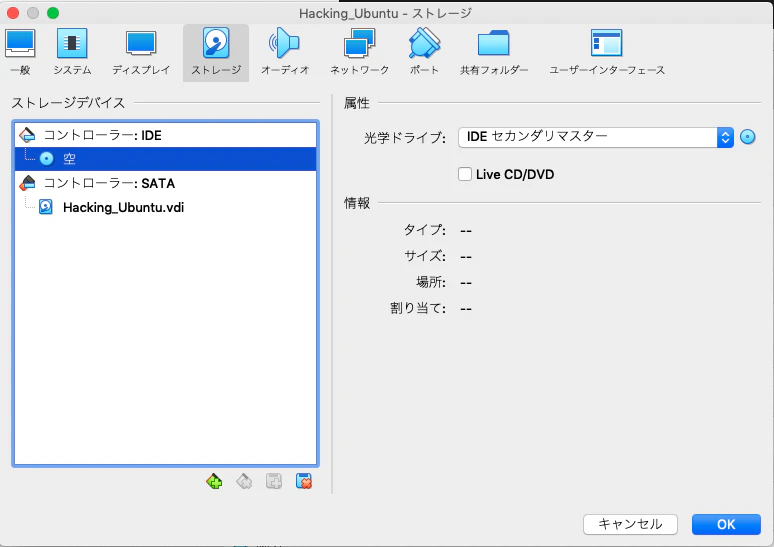Enable the Live CD/DVD checkbox
The width and height of the screenshot is (774, 547).
[x=464, y=174]
